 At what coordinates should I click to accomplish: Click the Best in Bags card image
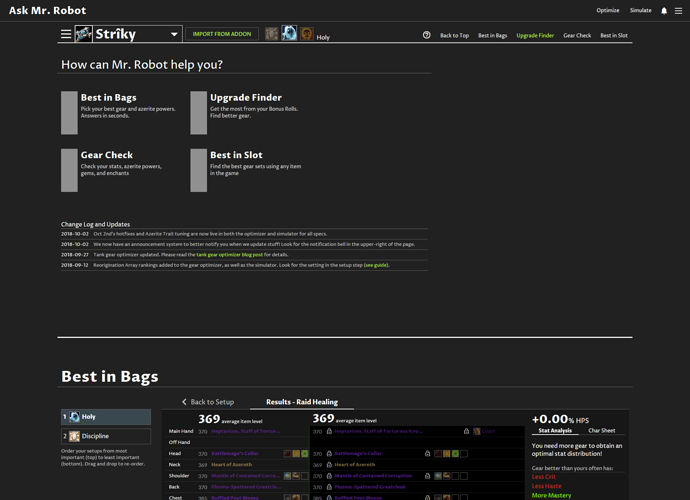click(69, 113)
